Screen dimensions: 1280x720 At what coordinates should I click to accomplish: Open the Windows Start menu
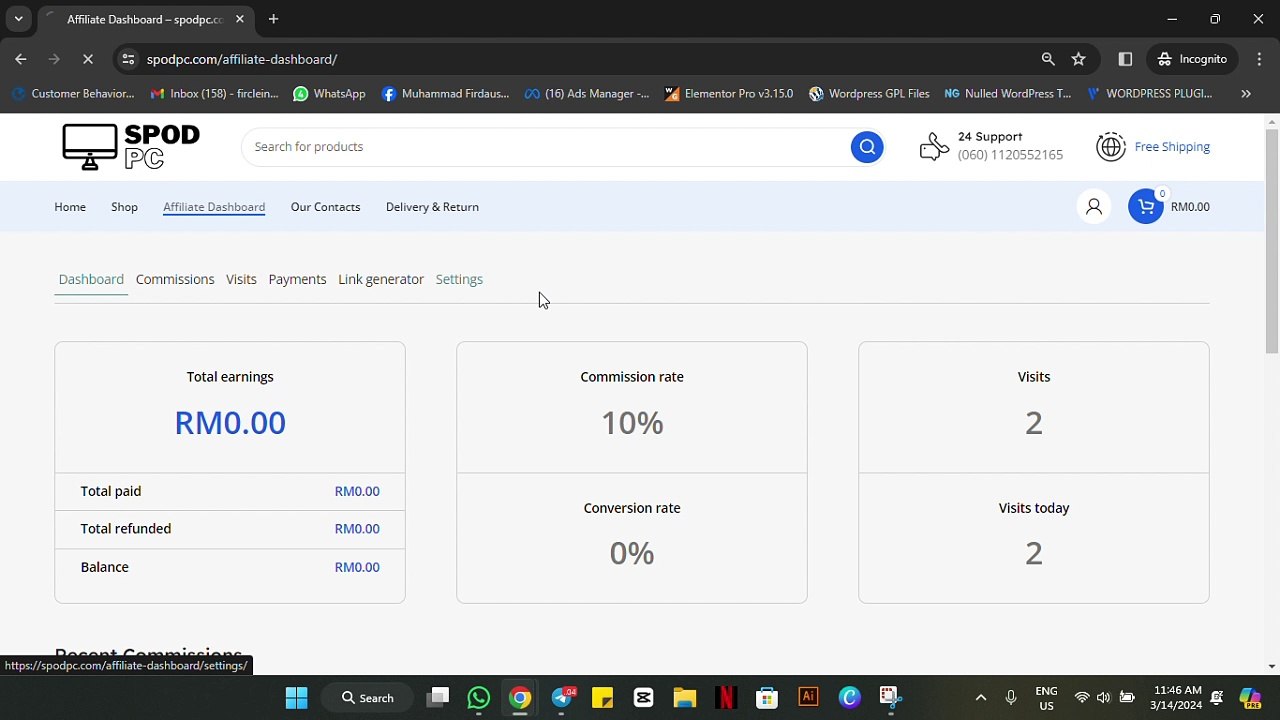coord(297,697)
